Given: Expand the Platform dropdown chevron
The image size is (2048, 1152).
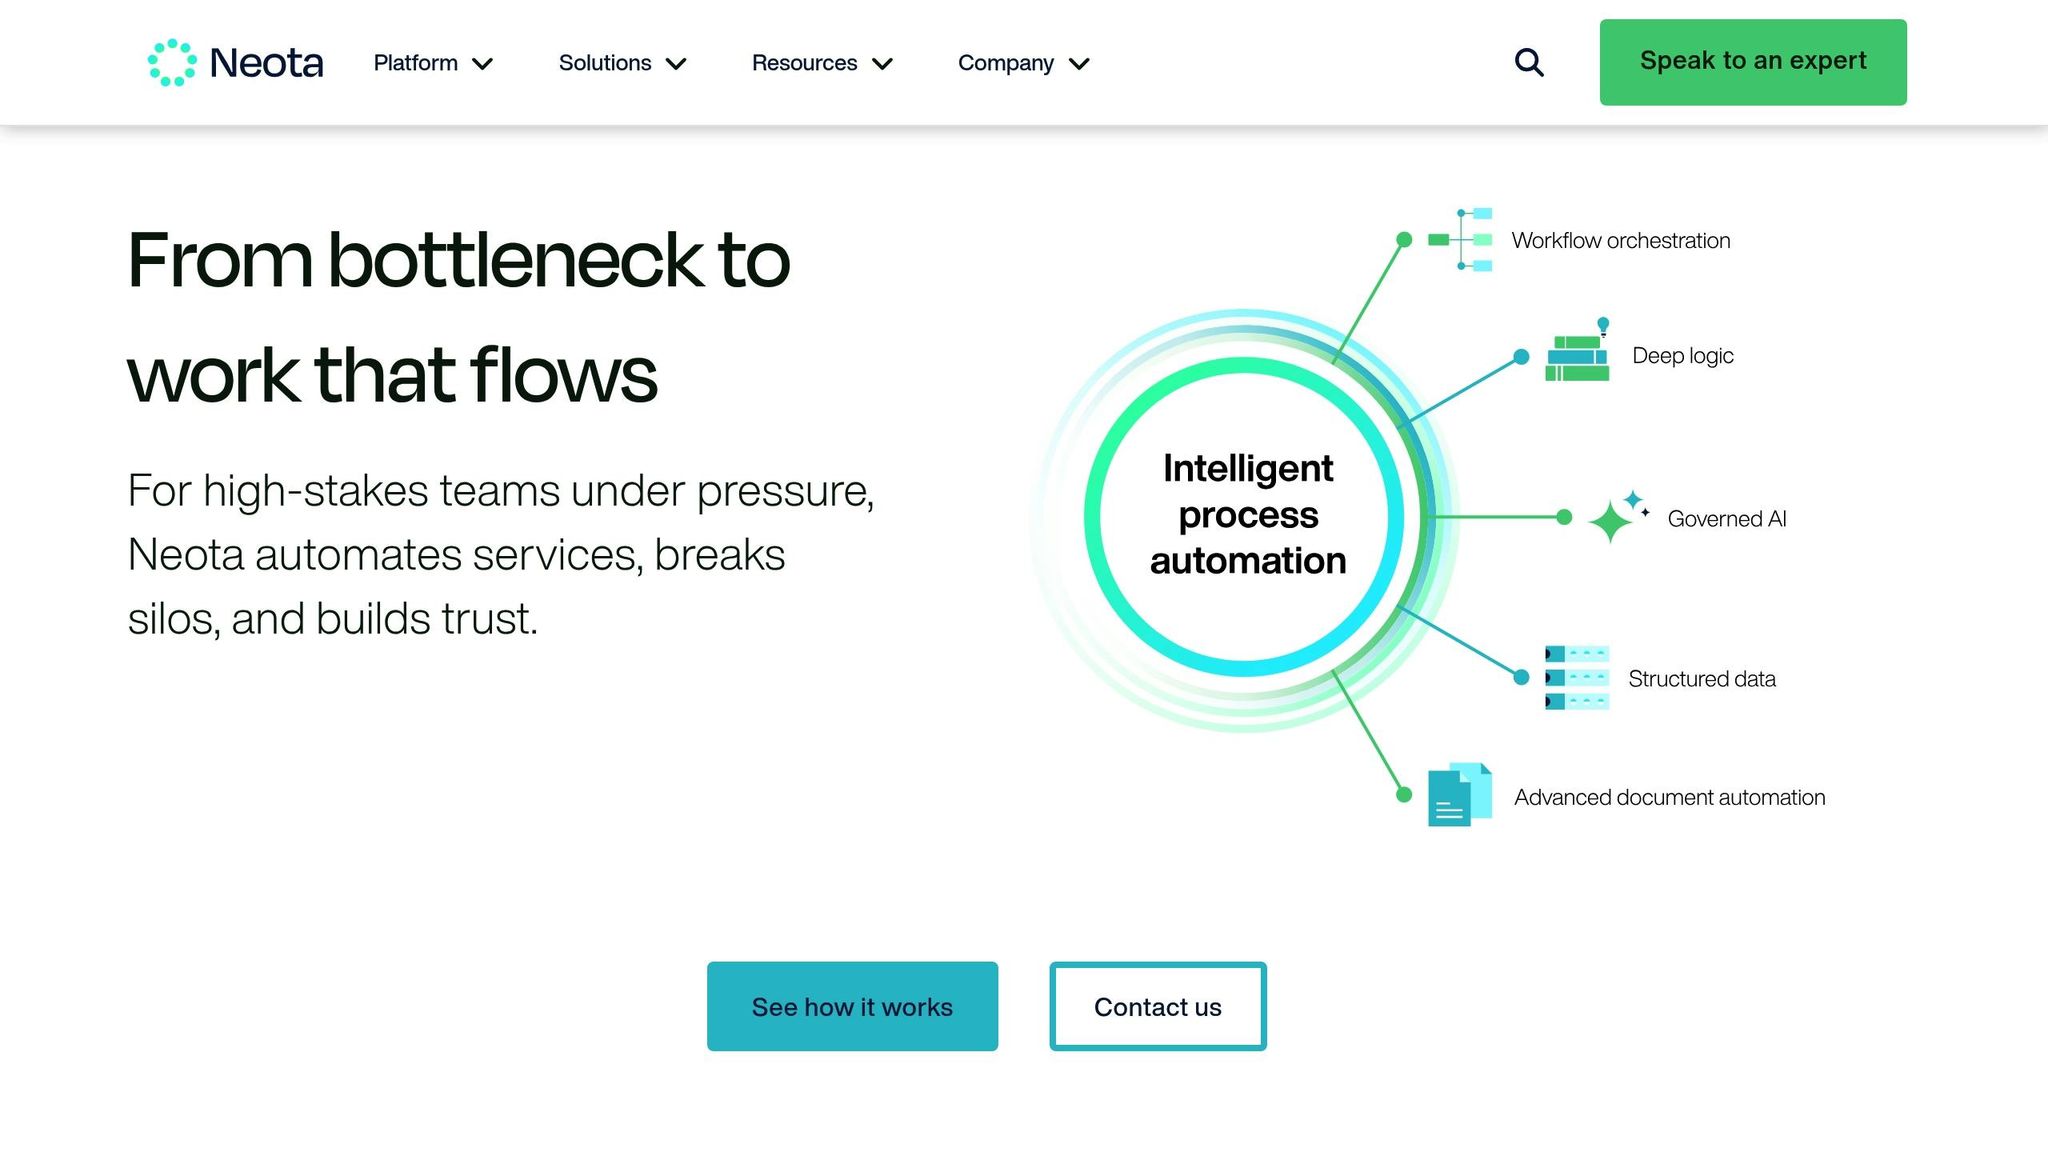Looking at the screenshot, I should 484,63.
